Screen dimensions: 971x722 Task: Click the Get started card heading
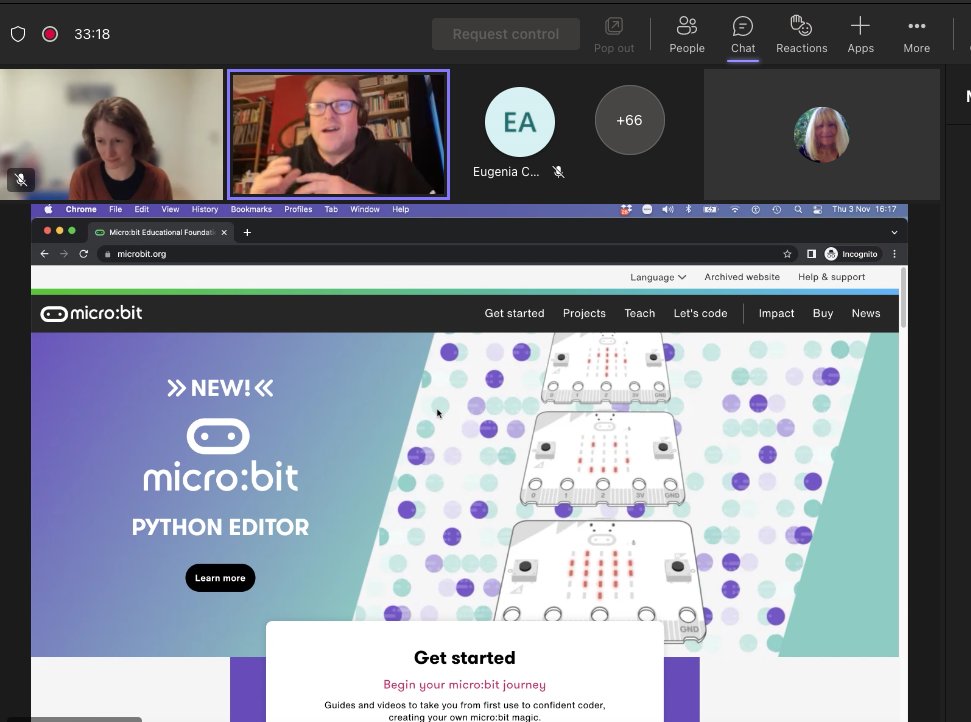(464, 658)
